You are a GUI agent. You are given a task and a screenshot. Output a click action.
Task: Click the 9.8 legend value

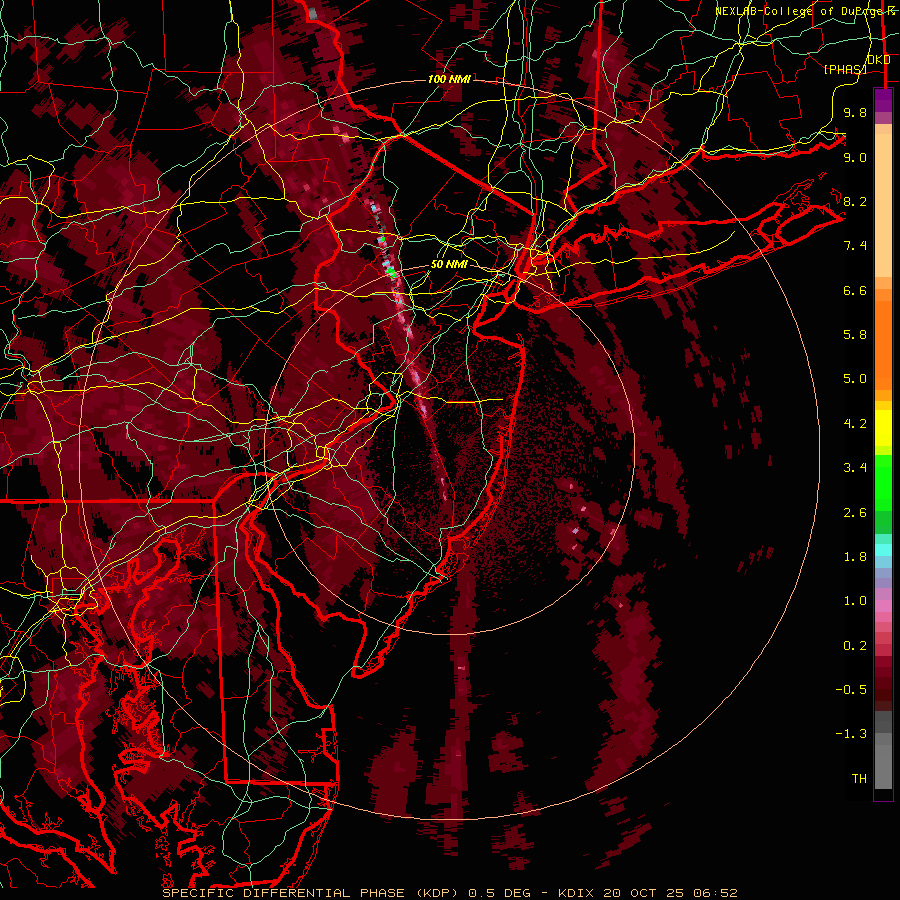pos(855,112)
